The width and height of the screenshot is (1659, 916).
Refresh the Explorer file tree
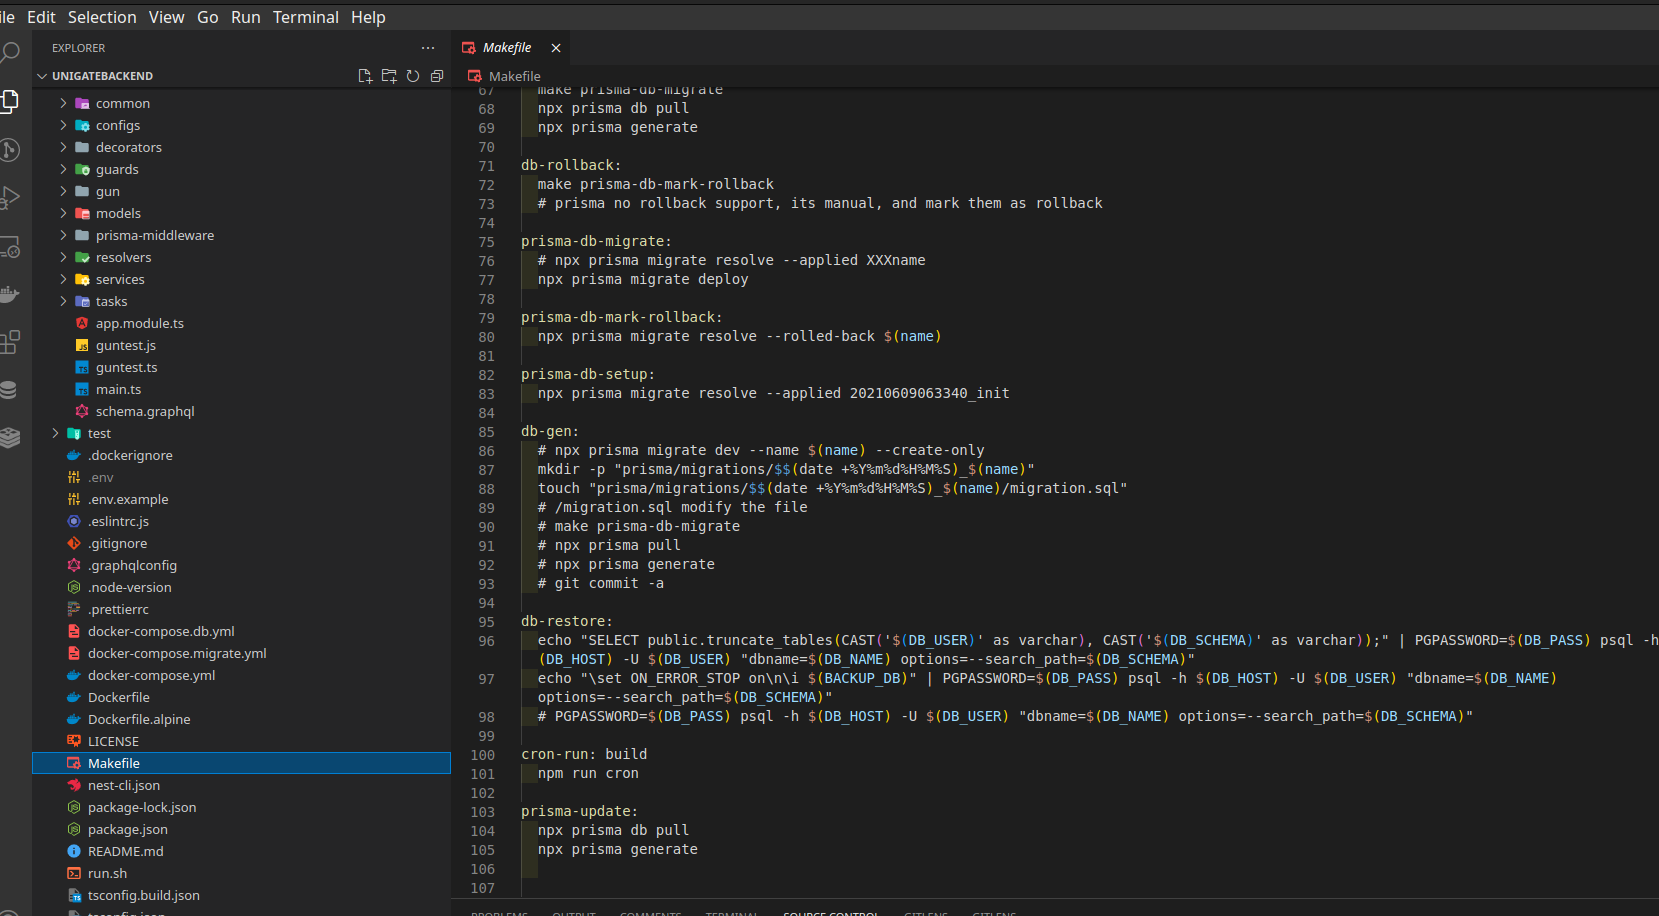pyautogui.click(x=413, y=76)
